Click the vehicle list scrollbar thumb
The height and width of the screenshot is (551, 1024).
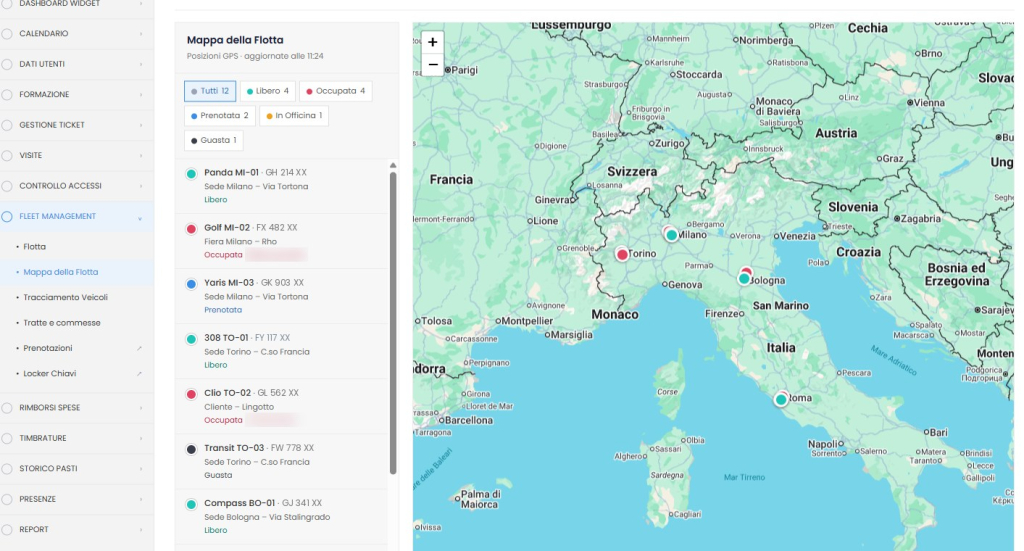click(x=392, y=323)
